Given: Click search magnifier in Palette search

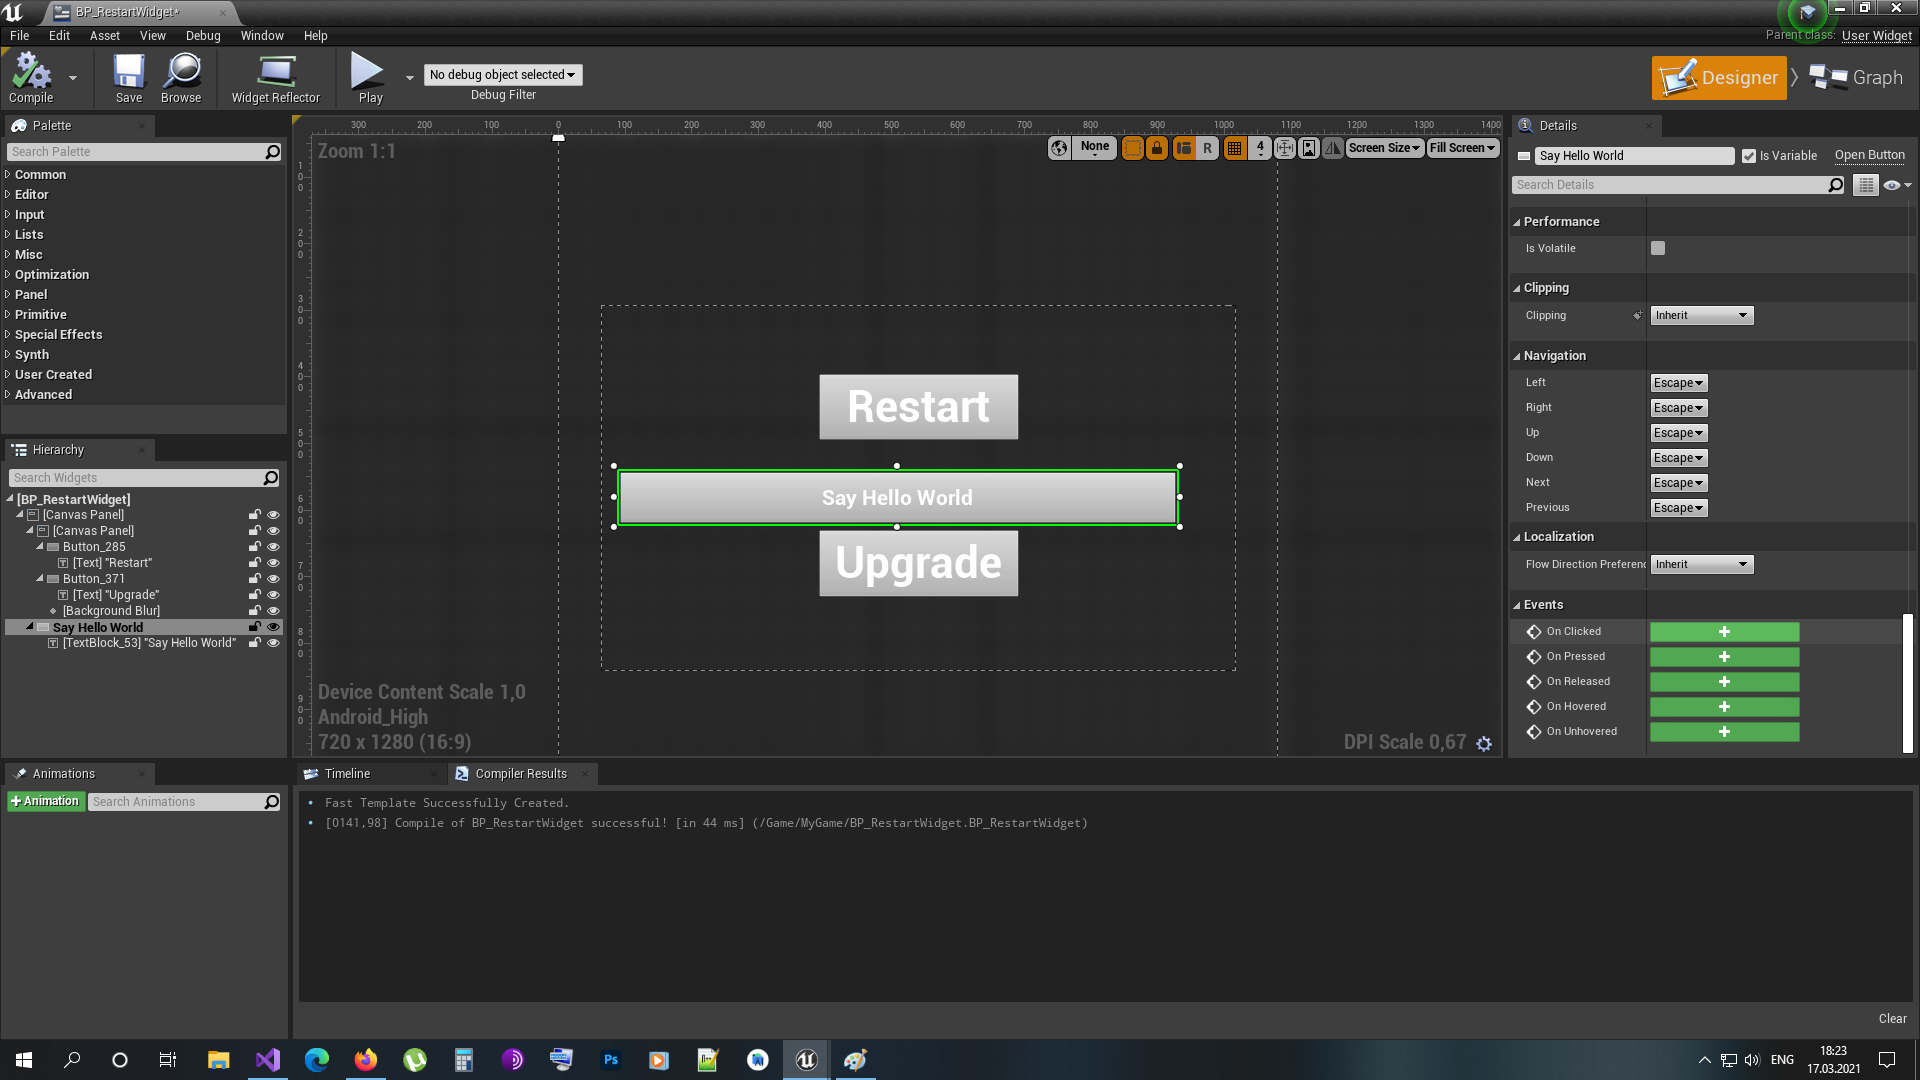Looking at the screenshot, I should [x=273, y=152].
